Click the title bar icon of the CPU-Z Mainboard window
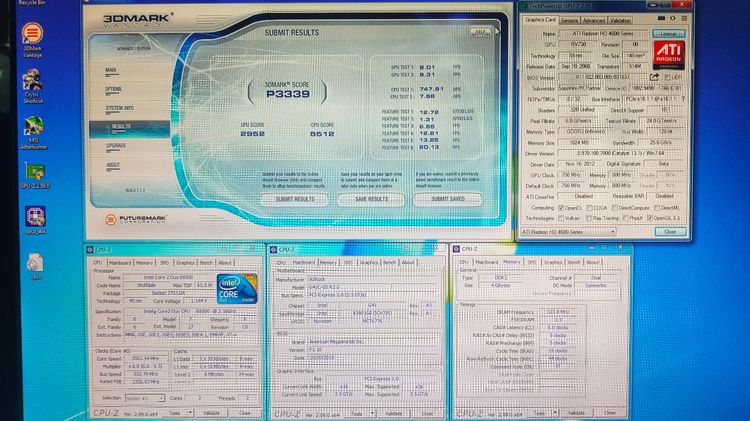This screenshot has height=421, width=750. point(273,249)
